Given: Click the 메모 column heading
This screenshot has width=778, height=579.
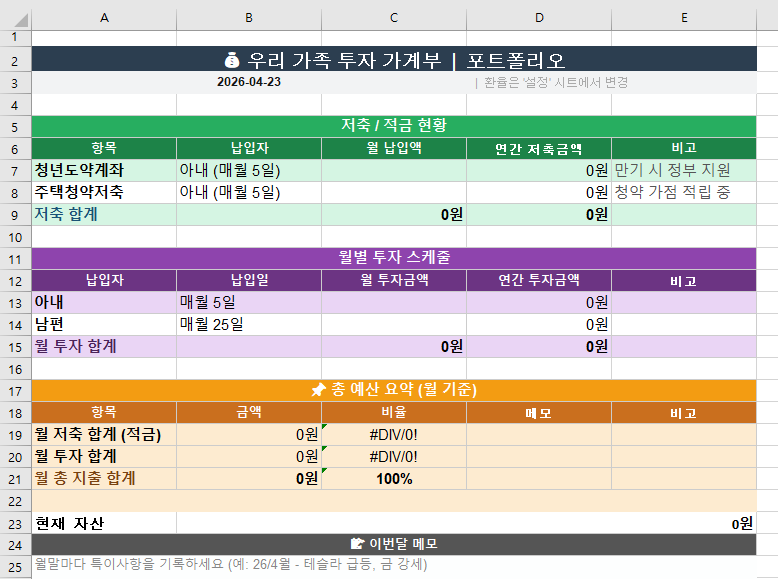Looking at the screenshot, I should pyautogui.click(x=539, y=412).
